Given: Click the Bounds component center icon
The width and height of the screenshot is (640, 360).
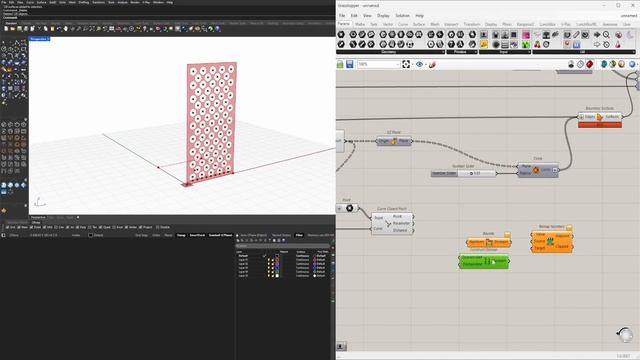Looking at the screenshot, I should pos(489,242).
